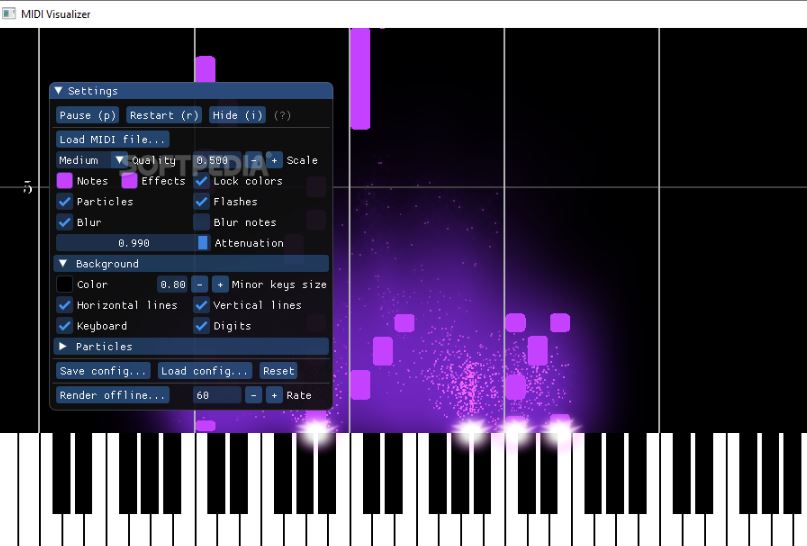Collapse the Settings panel title arrow
This screenshot has height=546, width=807.
pyautogui.click(x=58, y=91)
